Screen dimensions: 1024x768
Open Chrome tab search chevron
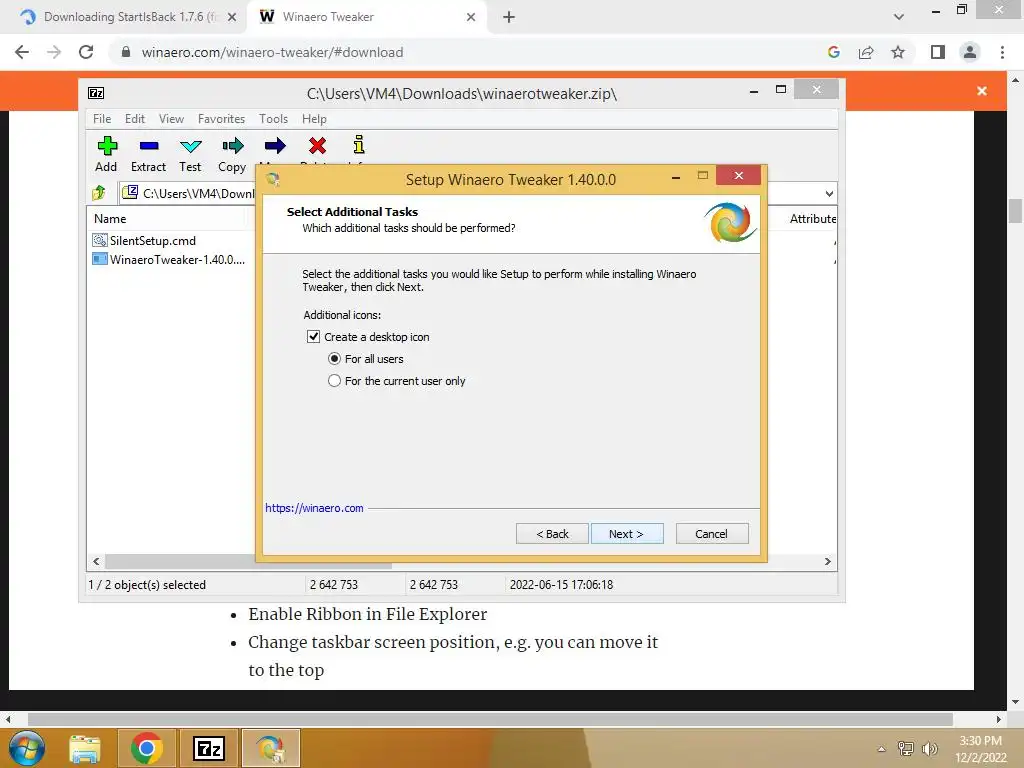(x=899, y=17)
